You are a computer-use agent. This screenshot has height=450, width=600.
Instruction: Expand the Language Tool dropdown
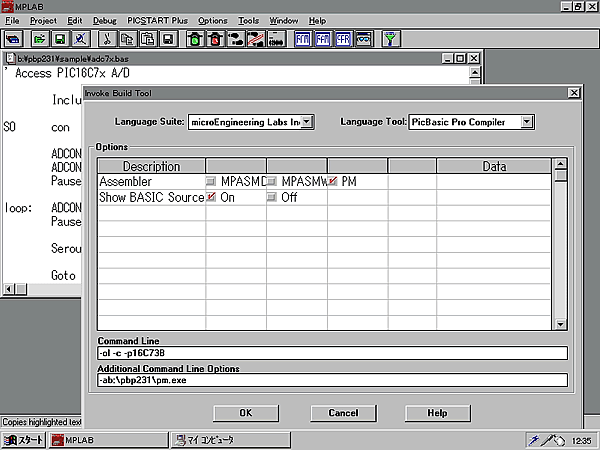(527, 122)
